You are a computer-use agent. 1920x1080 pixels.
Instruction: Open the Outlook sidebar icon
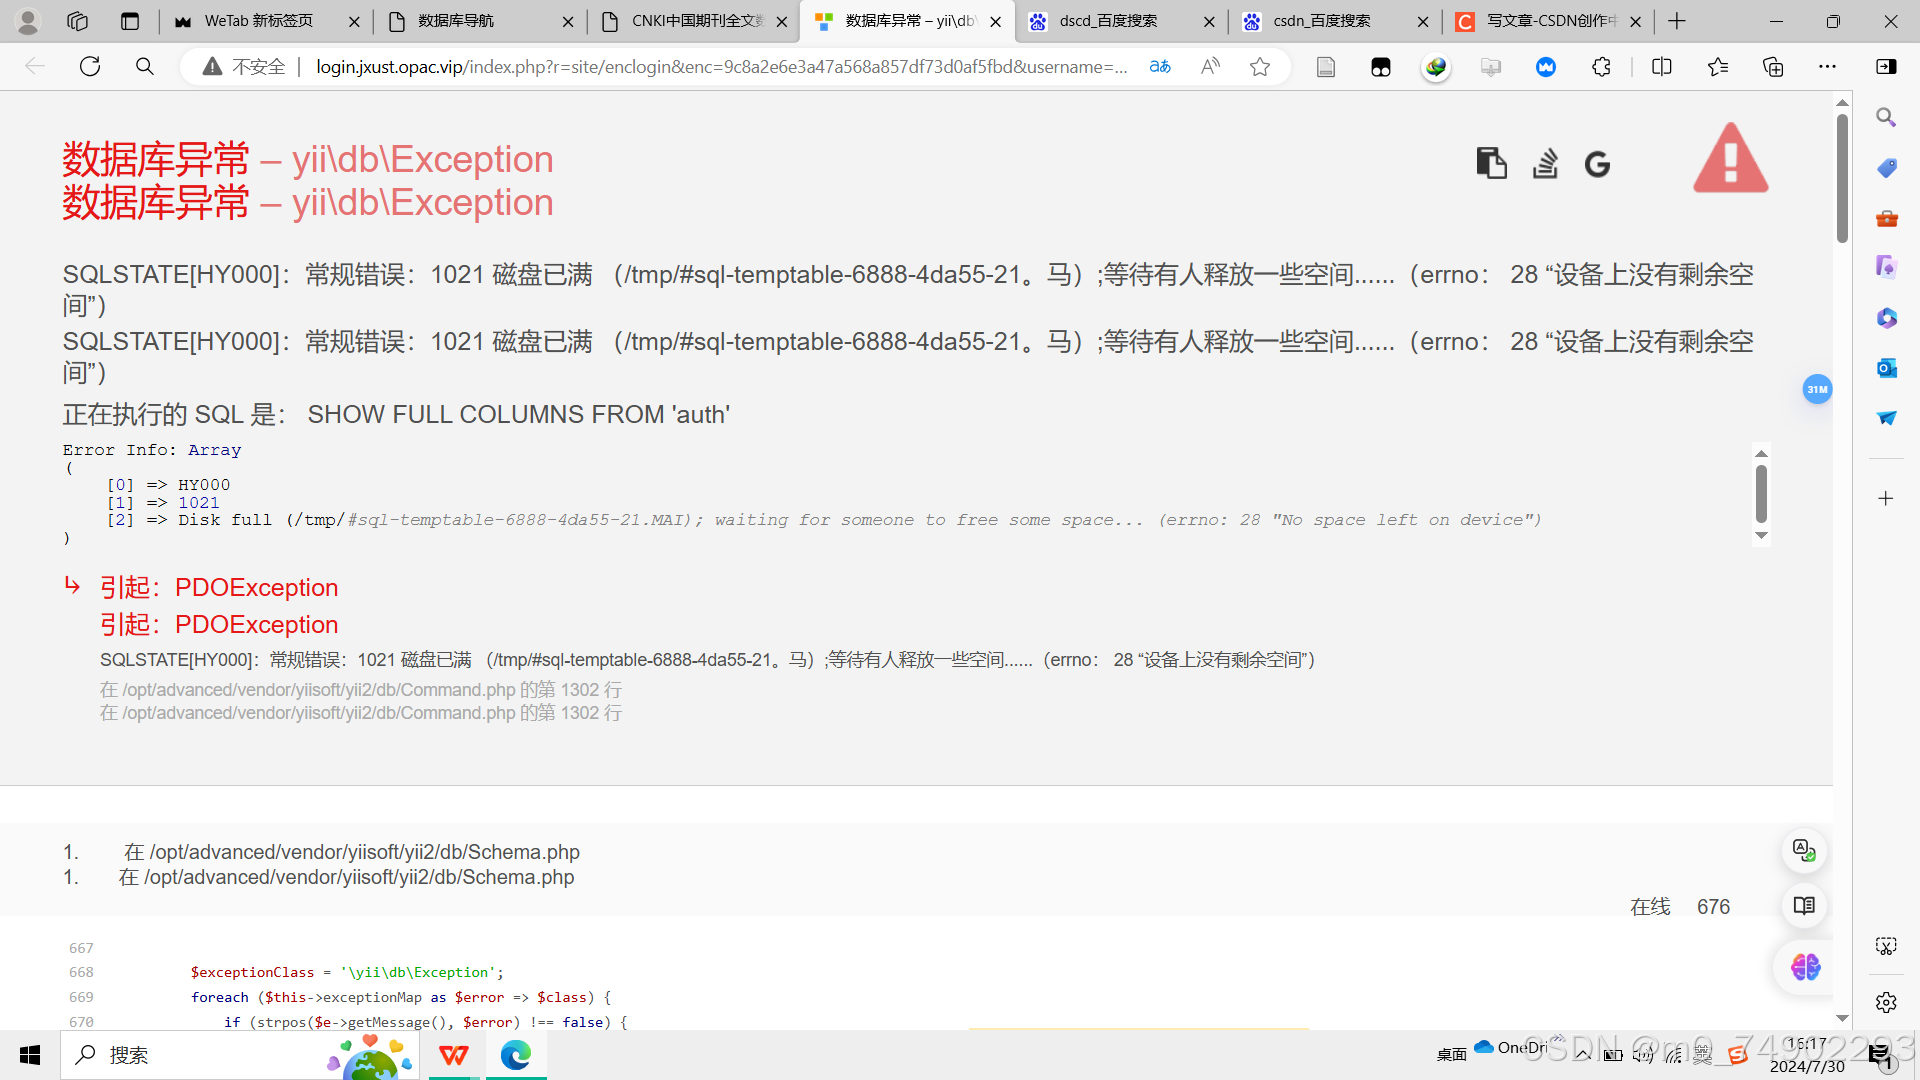coord(1886,368)
